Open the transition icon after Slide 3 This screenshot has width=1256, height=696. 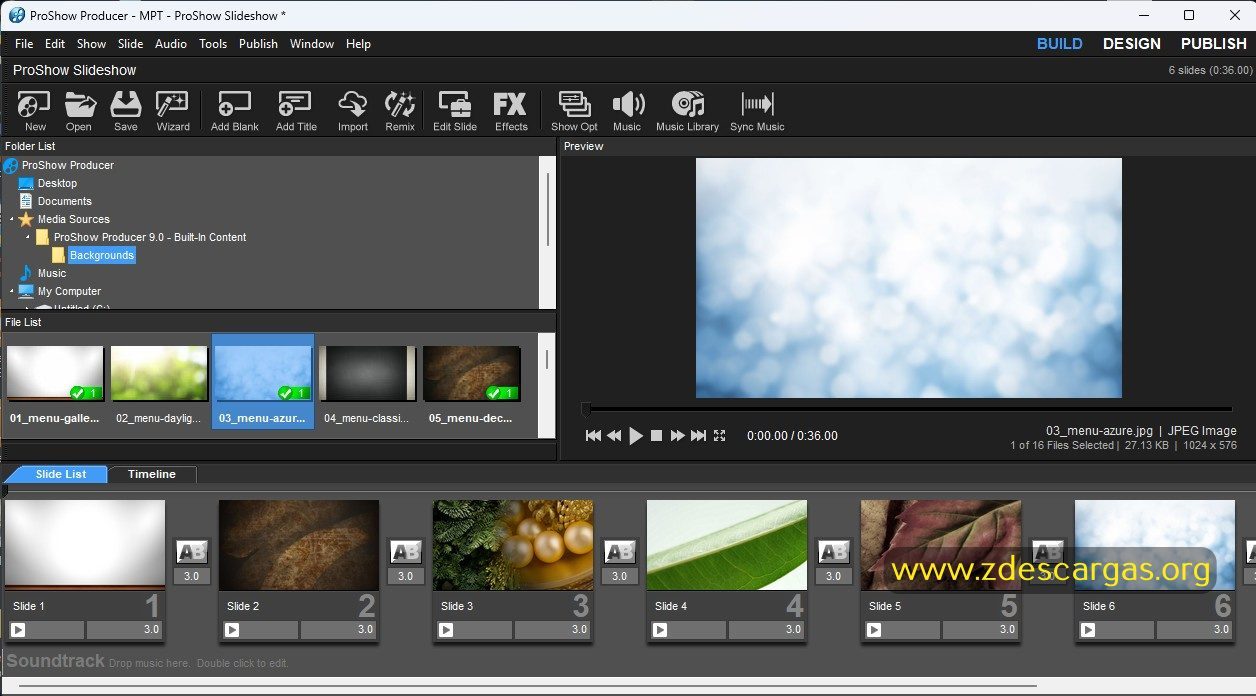tap(619, 552)
